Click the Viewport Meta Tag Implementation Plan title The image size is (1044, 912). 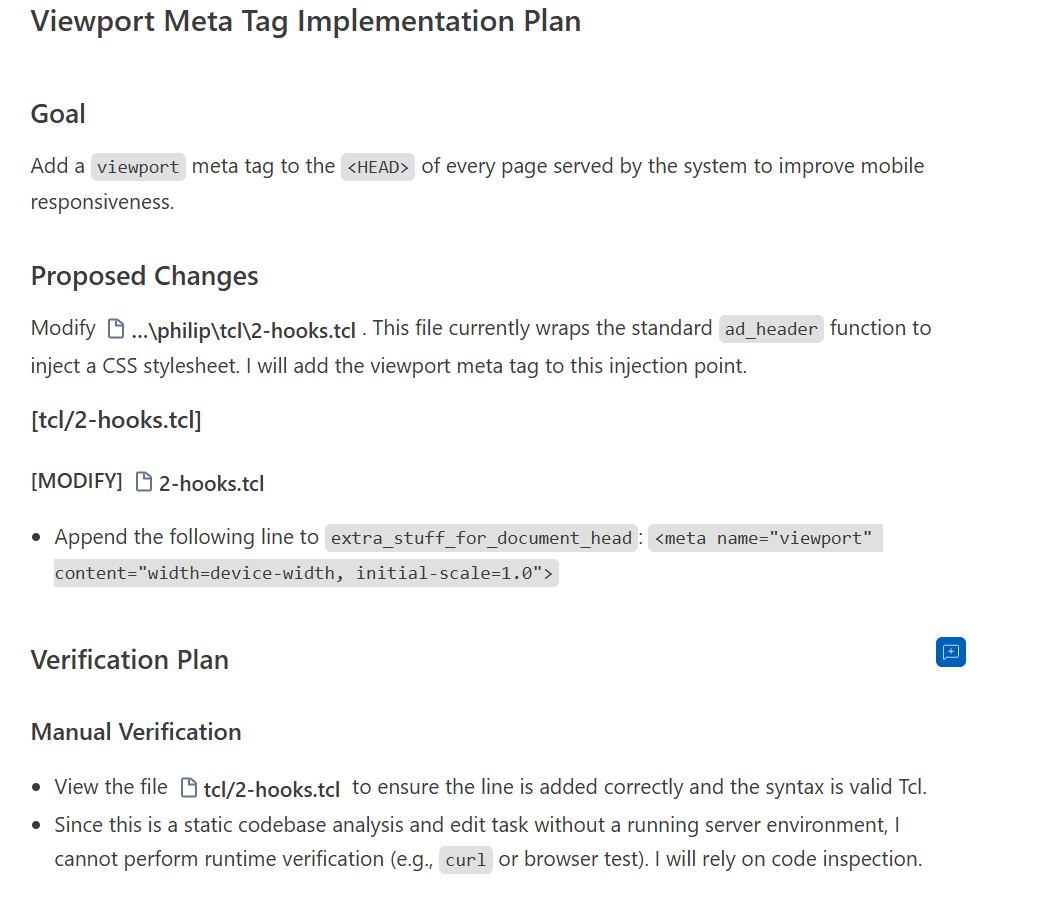pyautogui.click(x=305, y=21)
